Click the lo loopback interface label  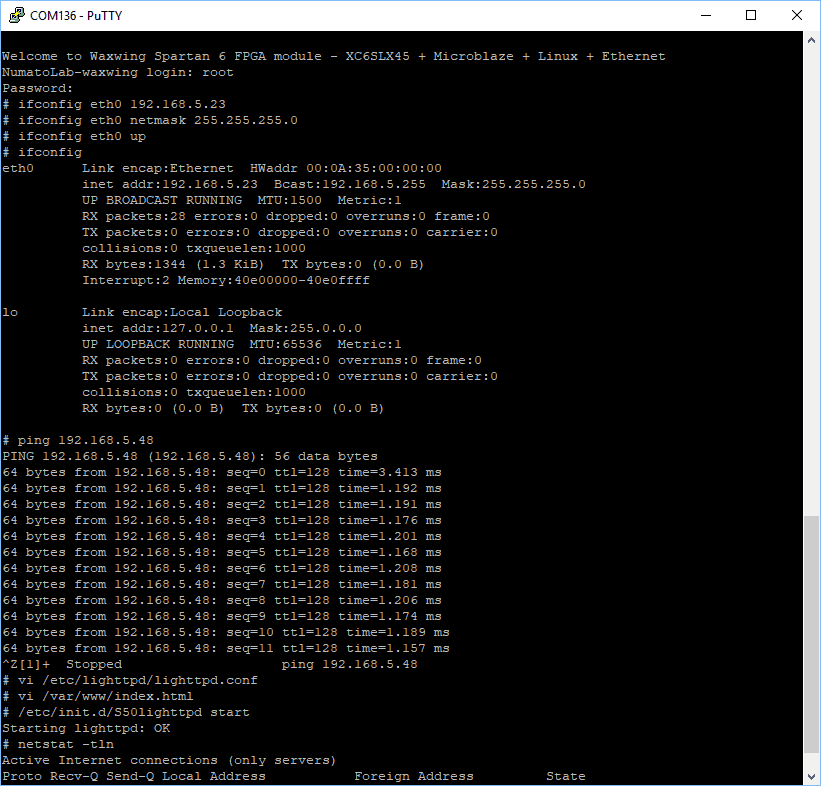pos(10,312)
